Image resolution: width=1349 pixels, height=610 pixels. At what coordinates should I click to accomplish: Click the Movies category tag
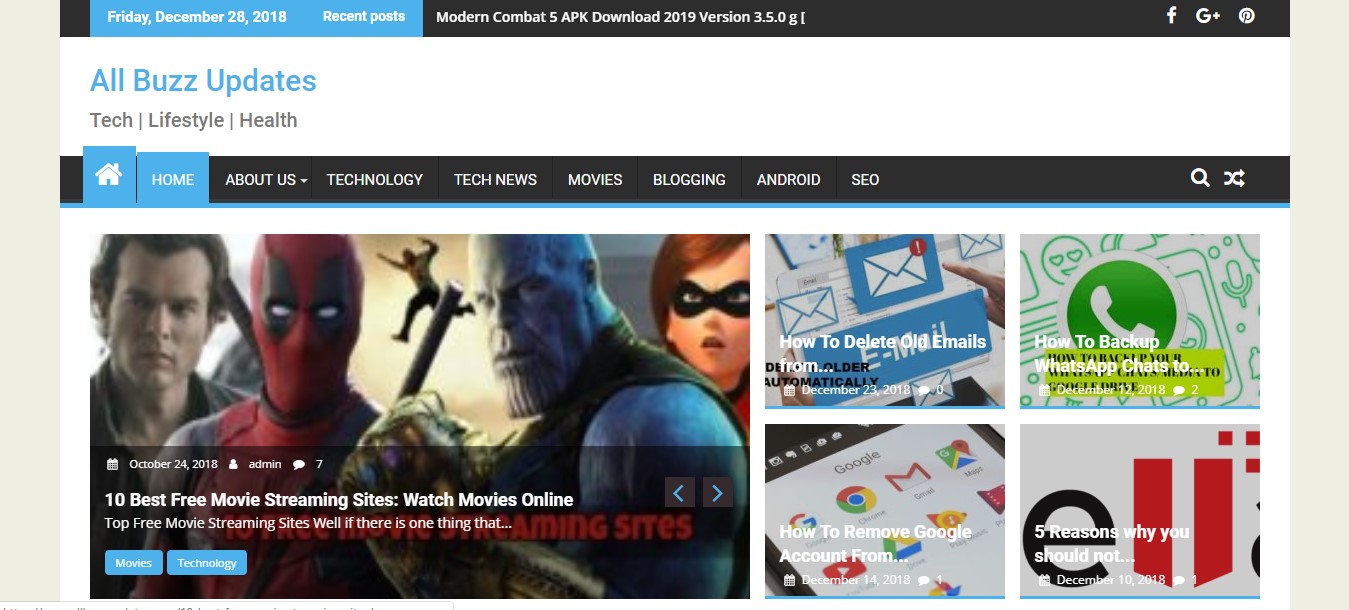(x=134, y=563)
